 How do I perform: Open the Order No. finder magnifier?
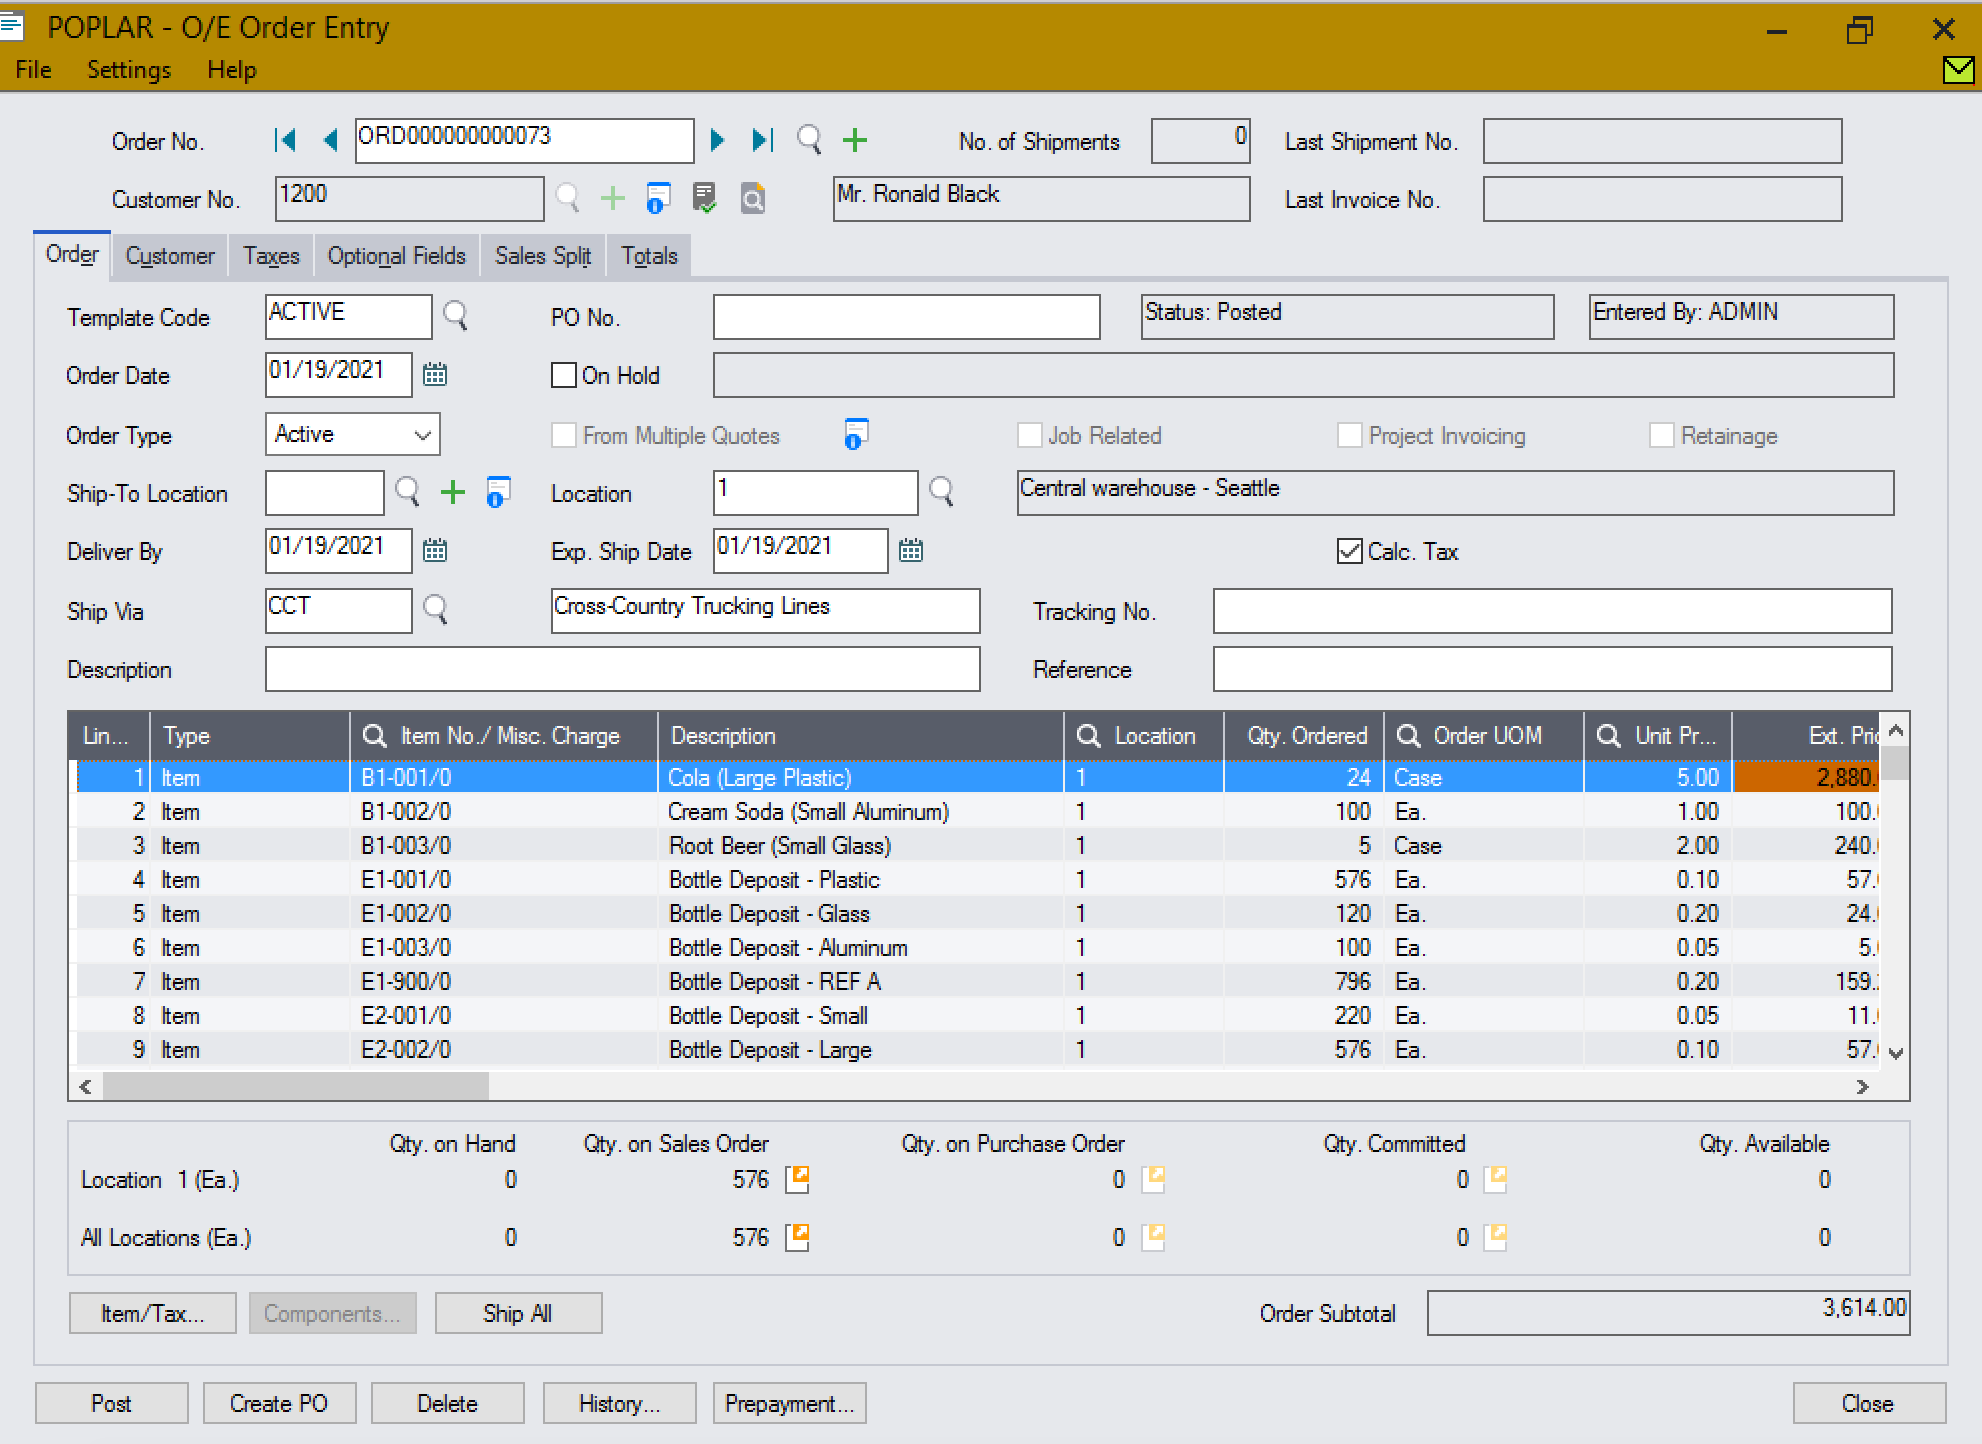(809, 140)
